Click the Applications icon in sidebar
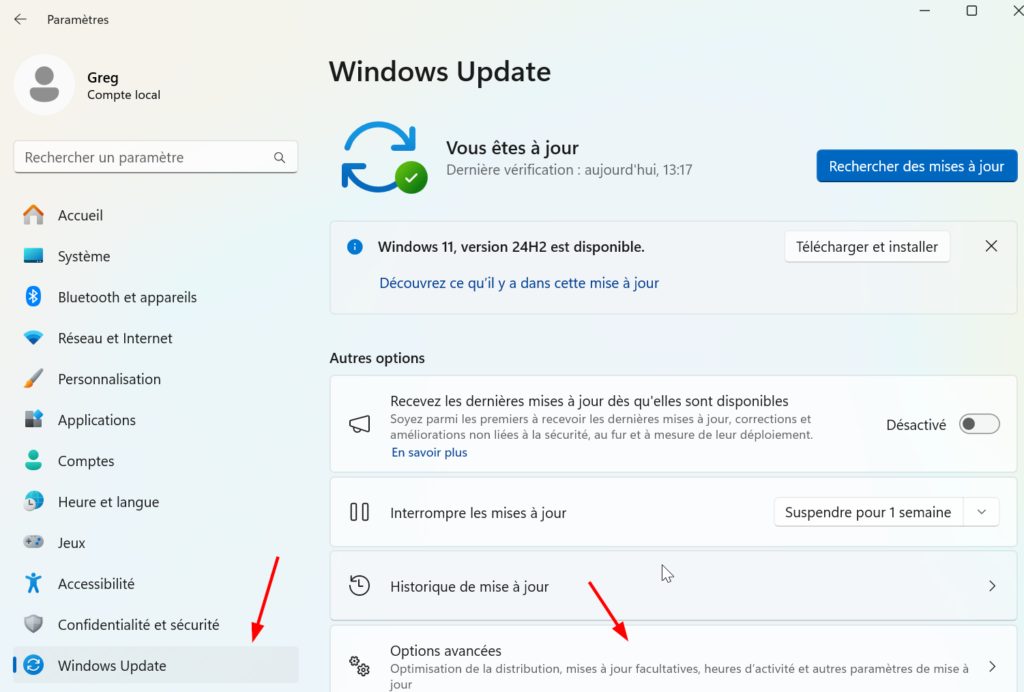This screenshot has height=692, width=1024. click(33, 419)
